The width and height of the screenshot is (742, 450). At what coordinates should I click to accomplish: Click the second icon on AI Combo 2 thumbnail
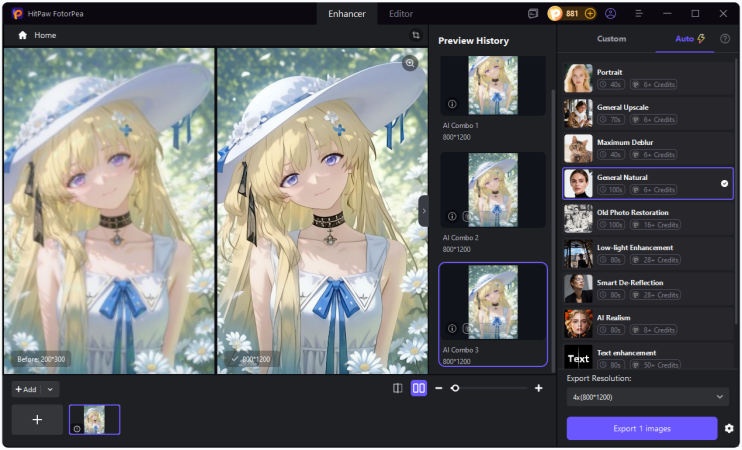(465, 216)
